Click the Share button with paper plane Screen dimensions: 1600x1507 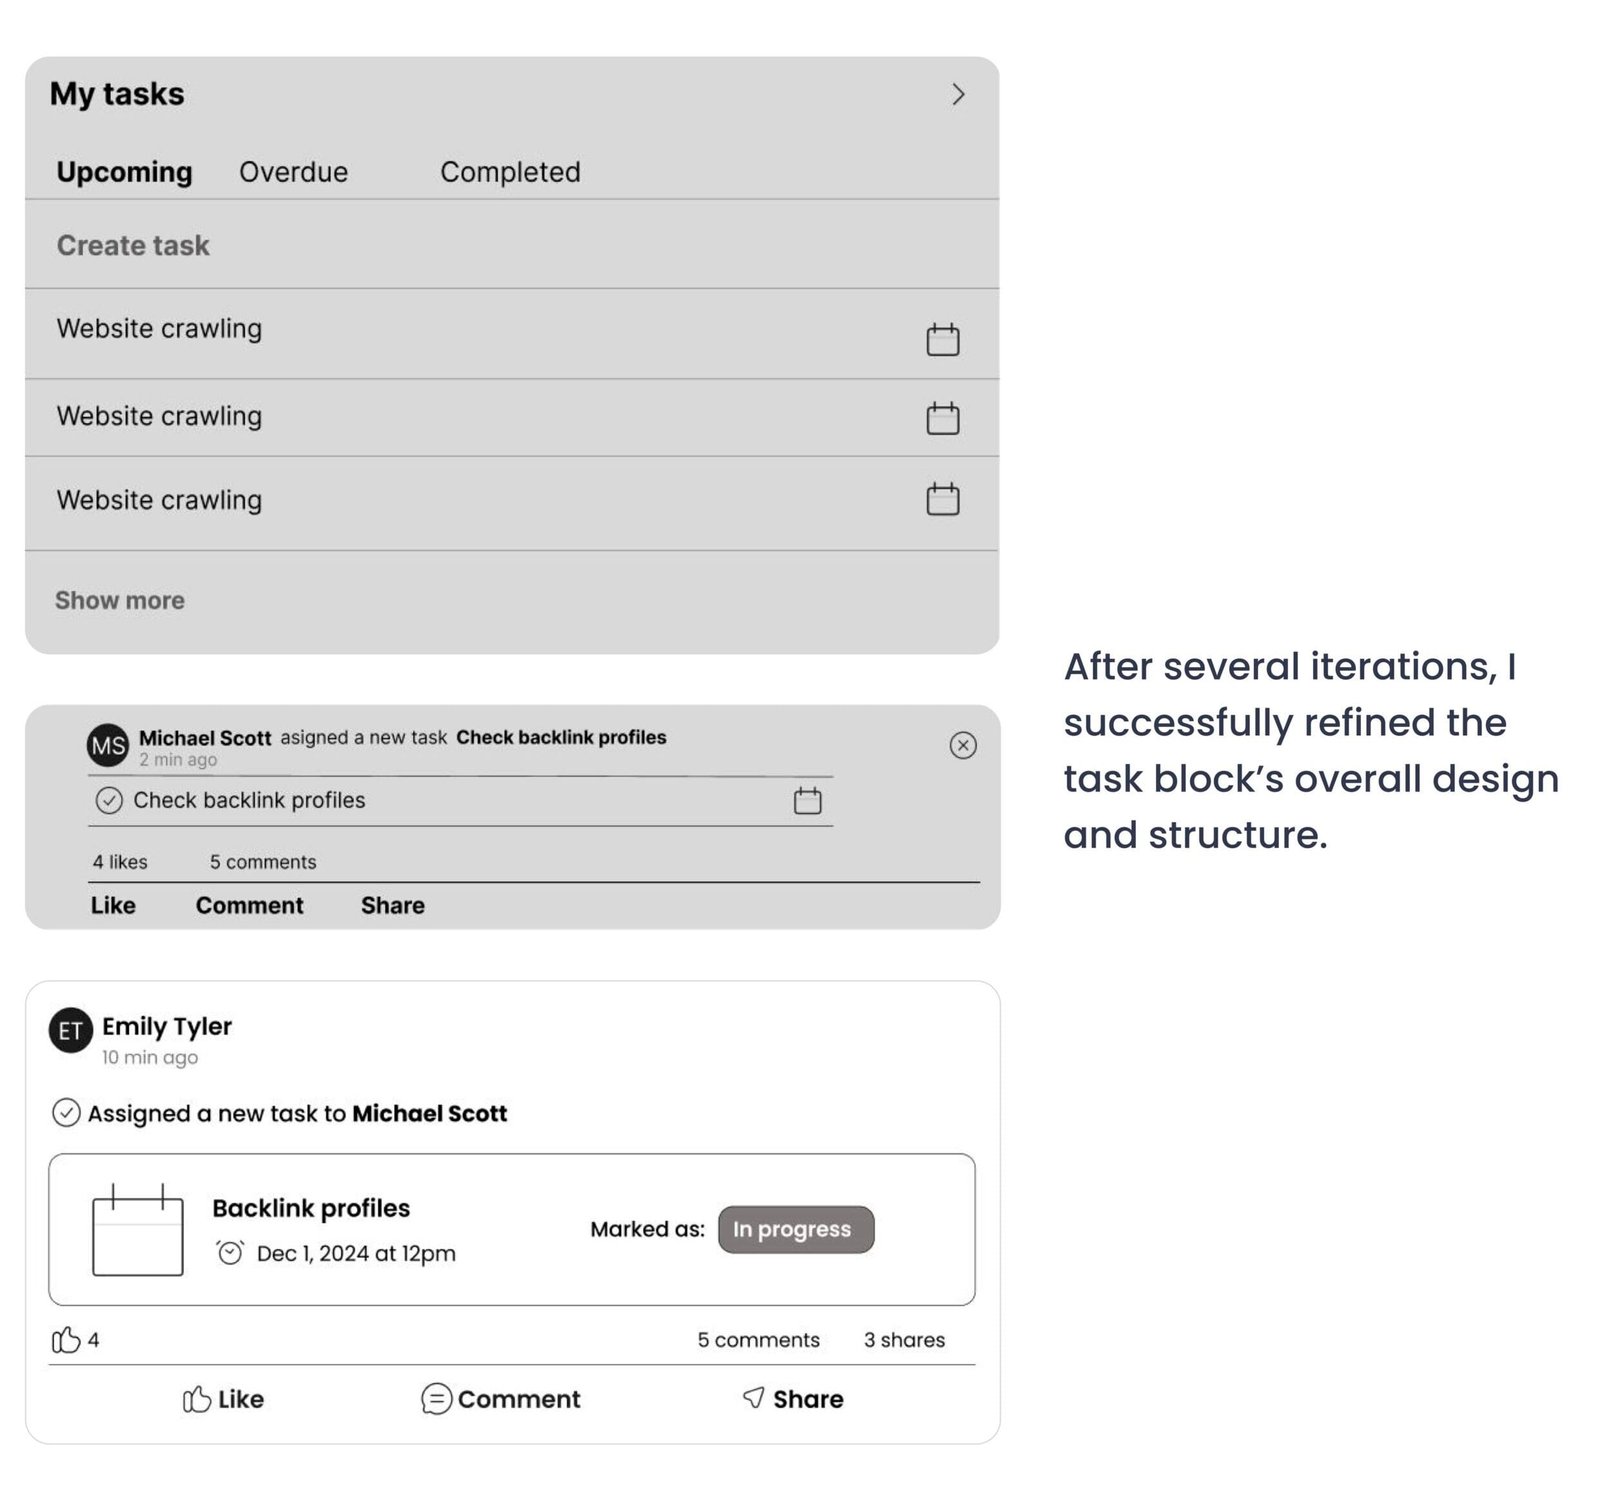pyautogui.click(x=793, y=1399)
